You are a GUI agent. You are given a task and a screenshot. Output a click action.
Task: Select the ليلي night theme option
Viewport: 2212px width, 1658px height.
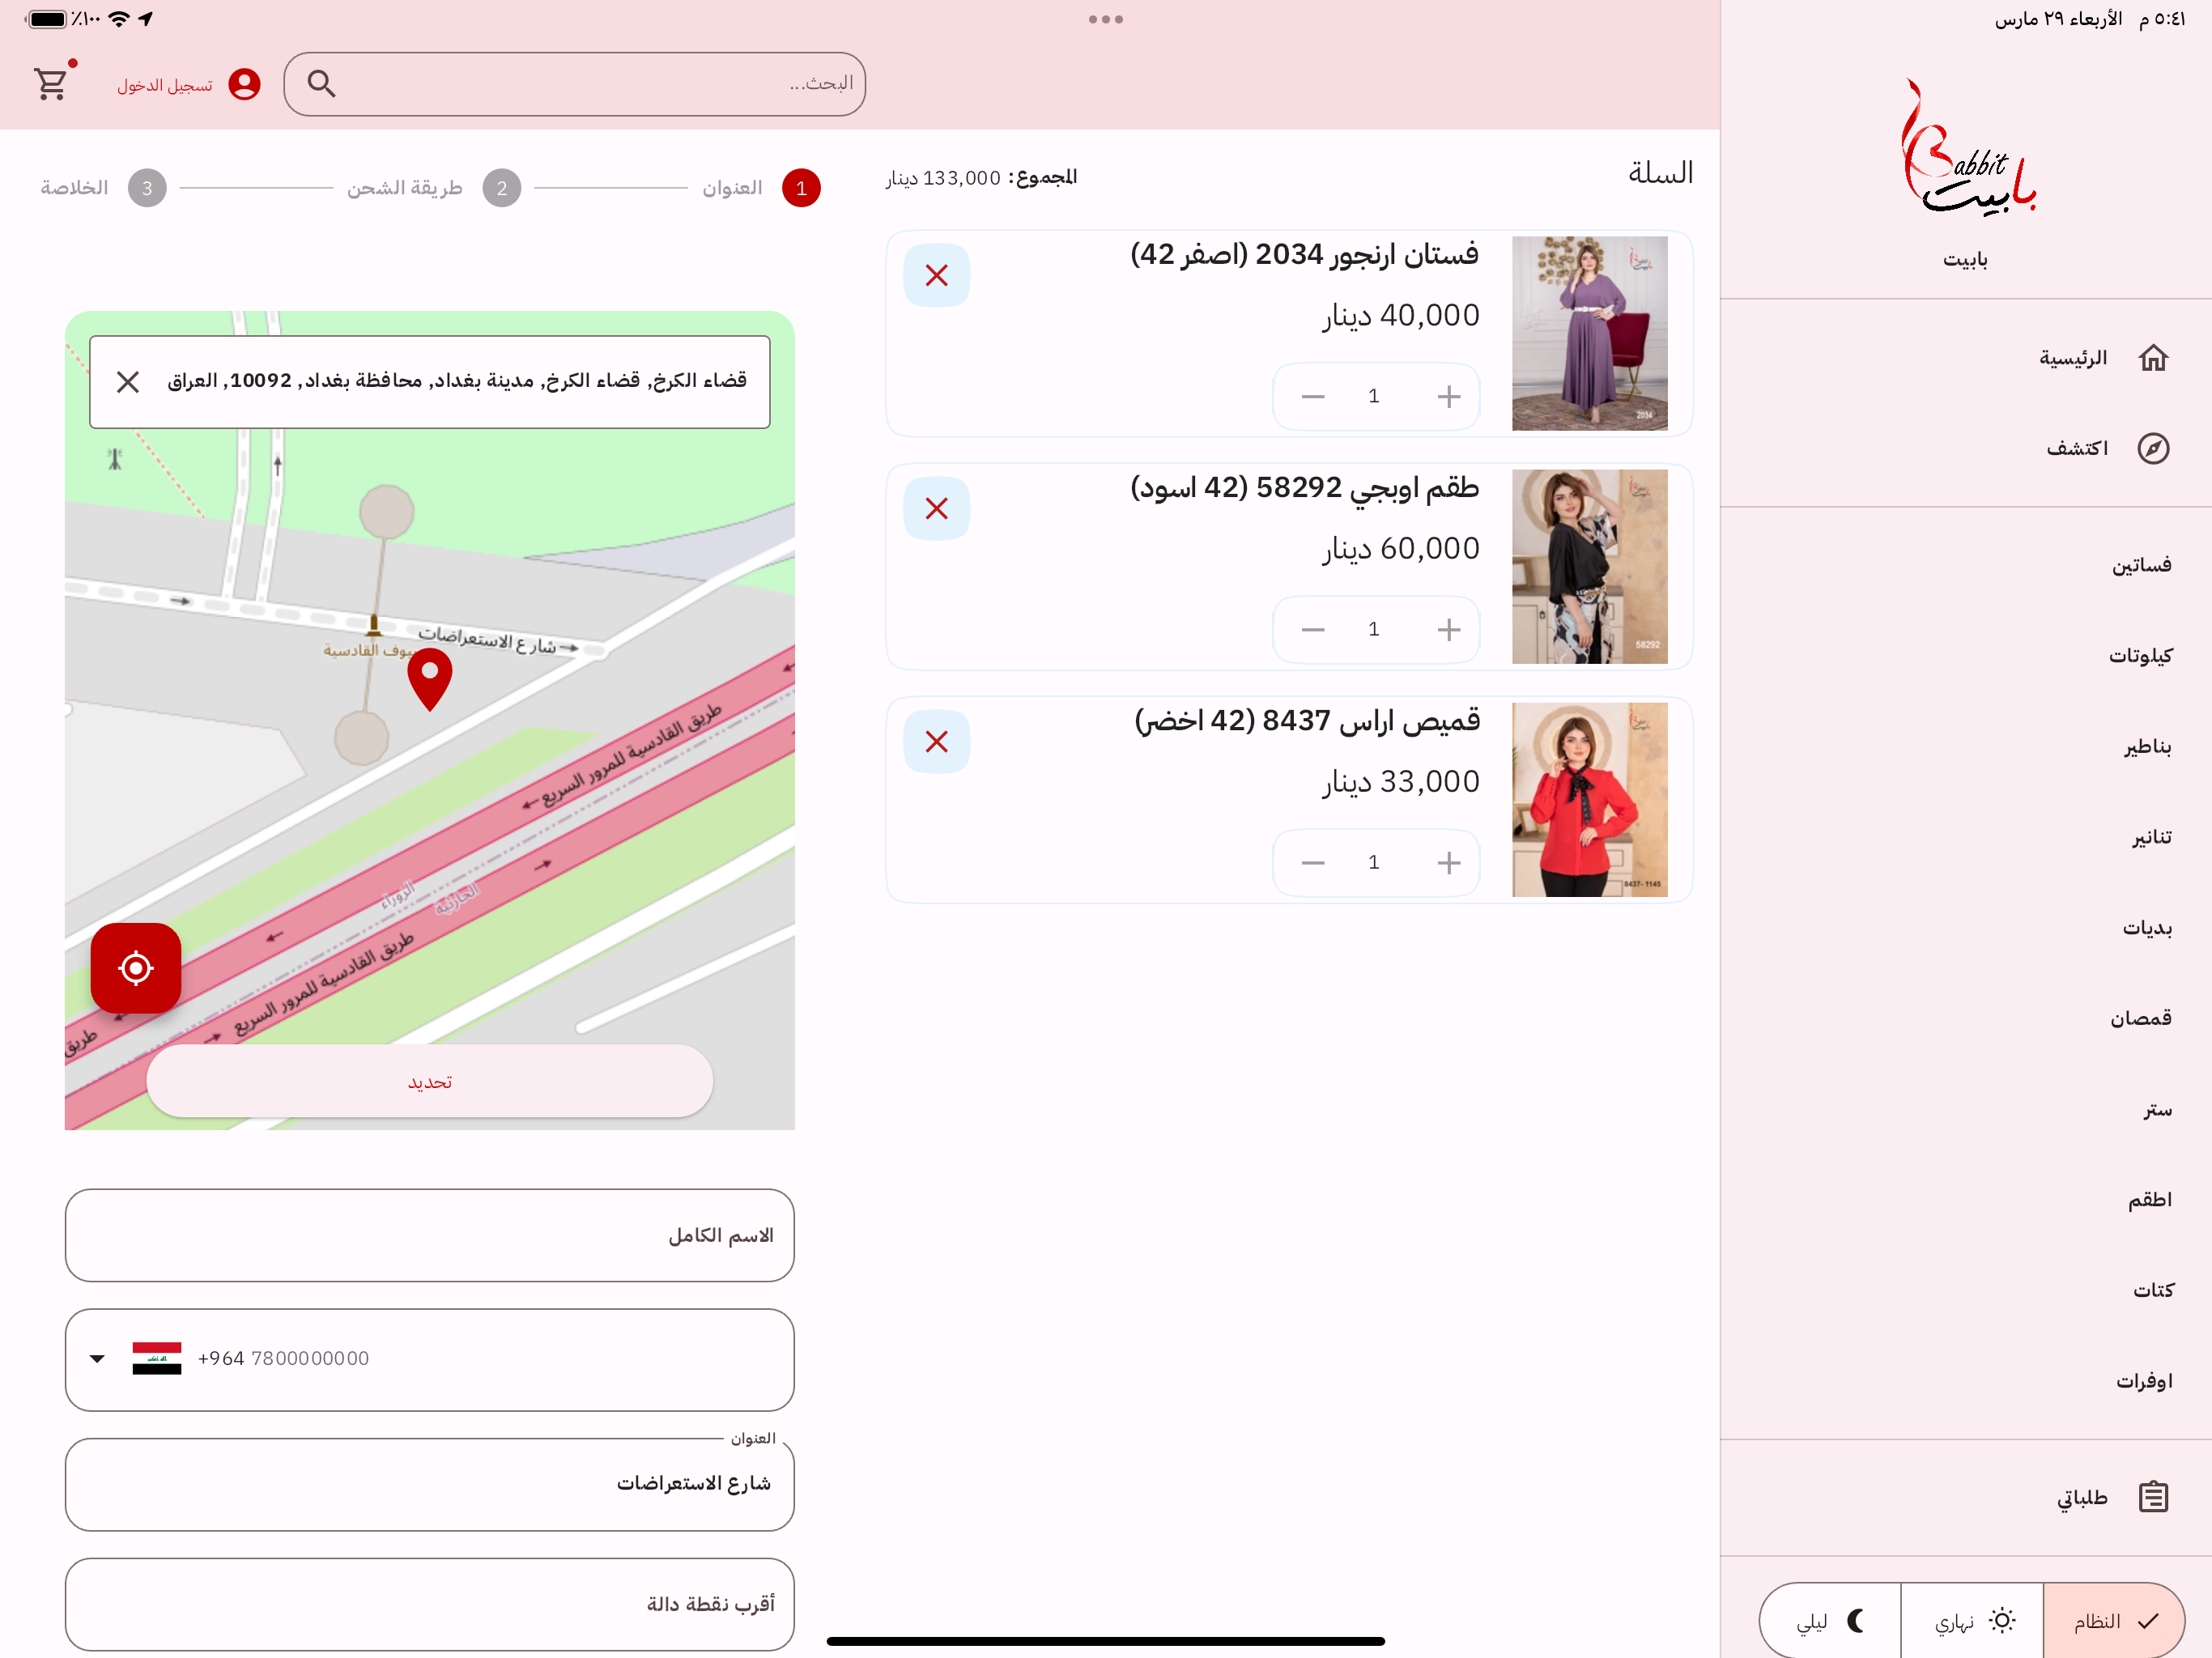1830,1621
